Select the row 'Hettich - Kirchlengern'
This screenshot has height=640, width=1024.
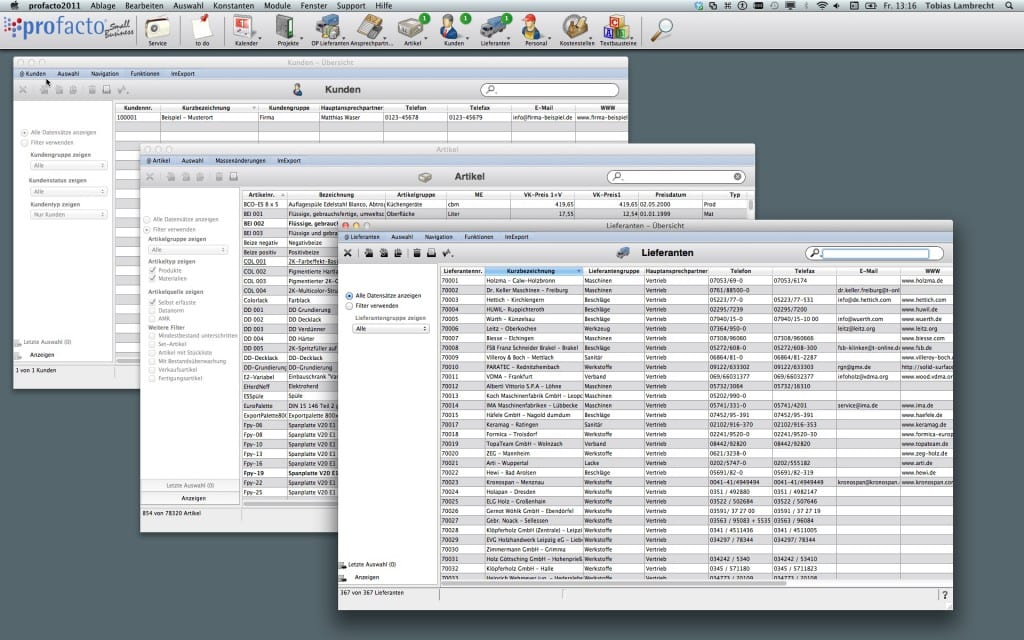696,300
